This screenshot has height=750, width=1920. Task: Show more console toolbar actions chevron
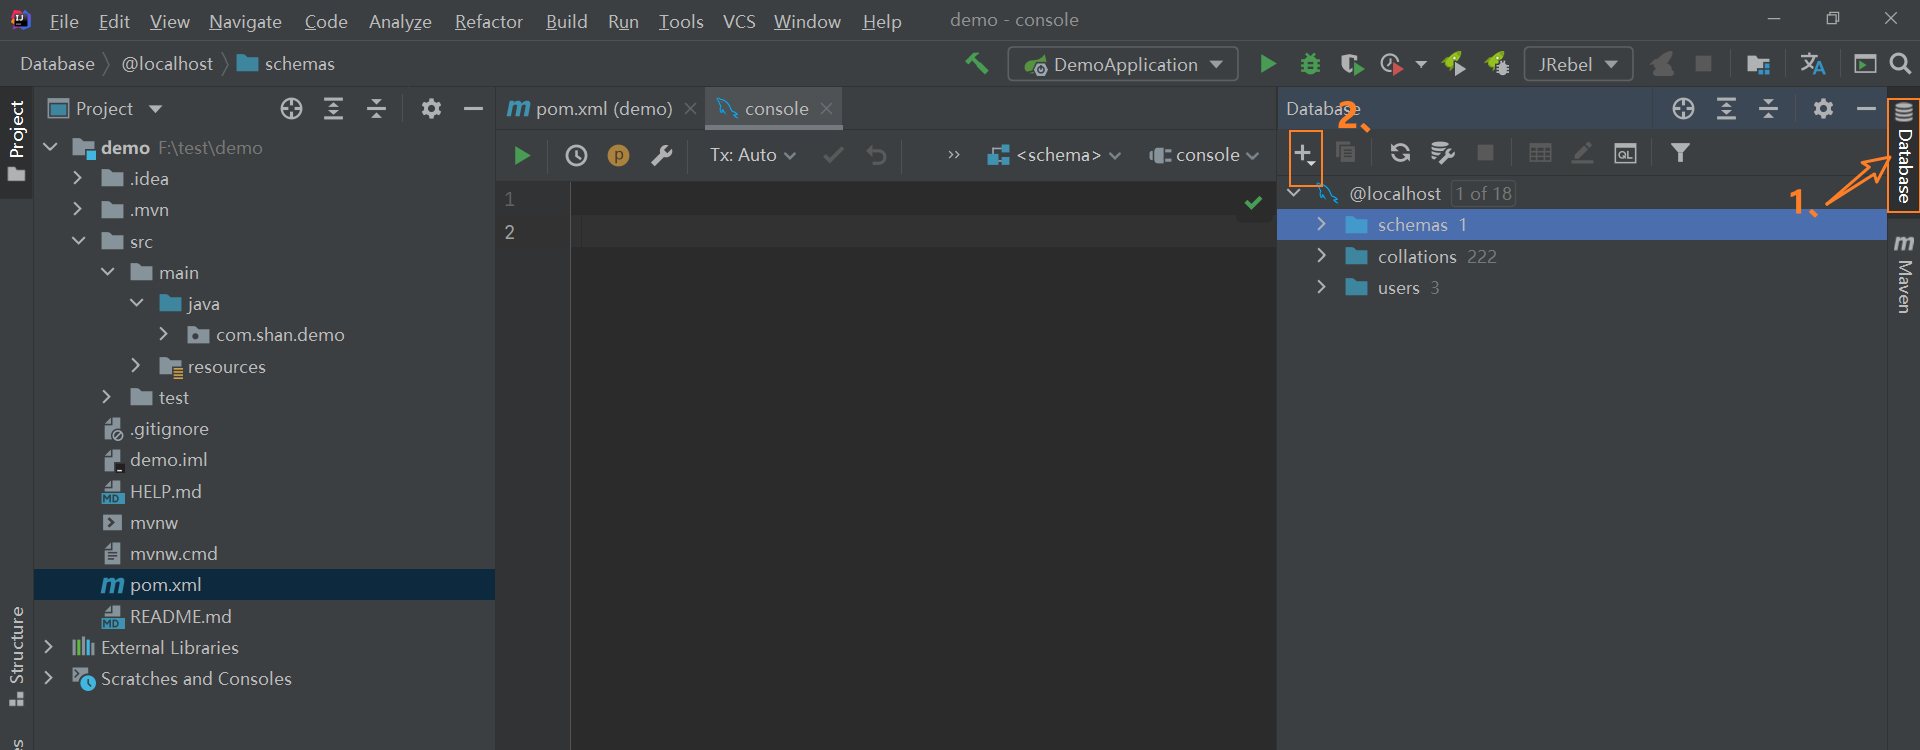click(953, 155)
